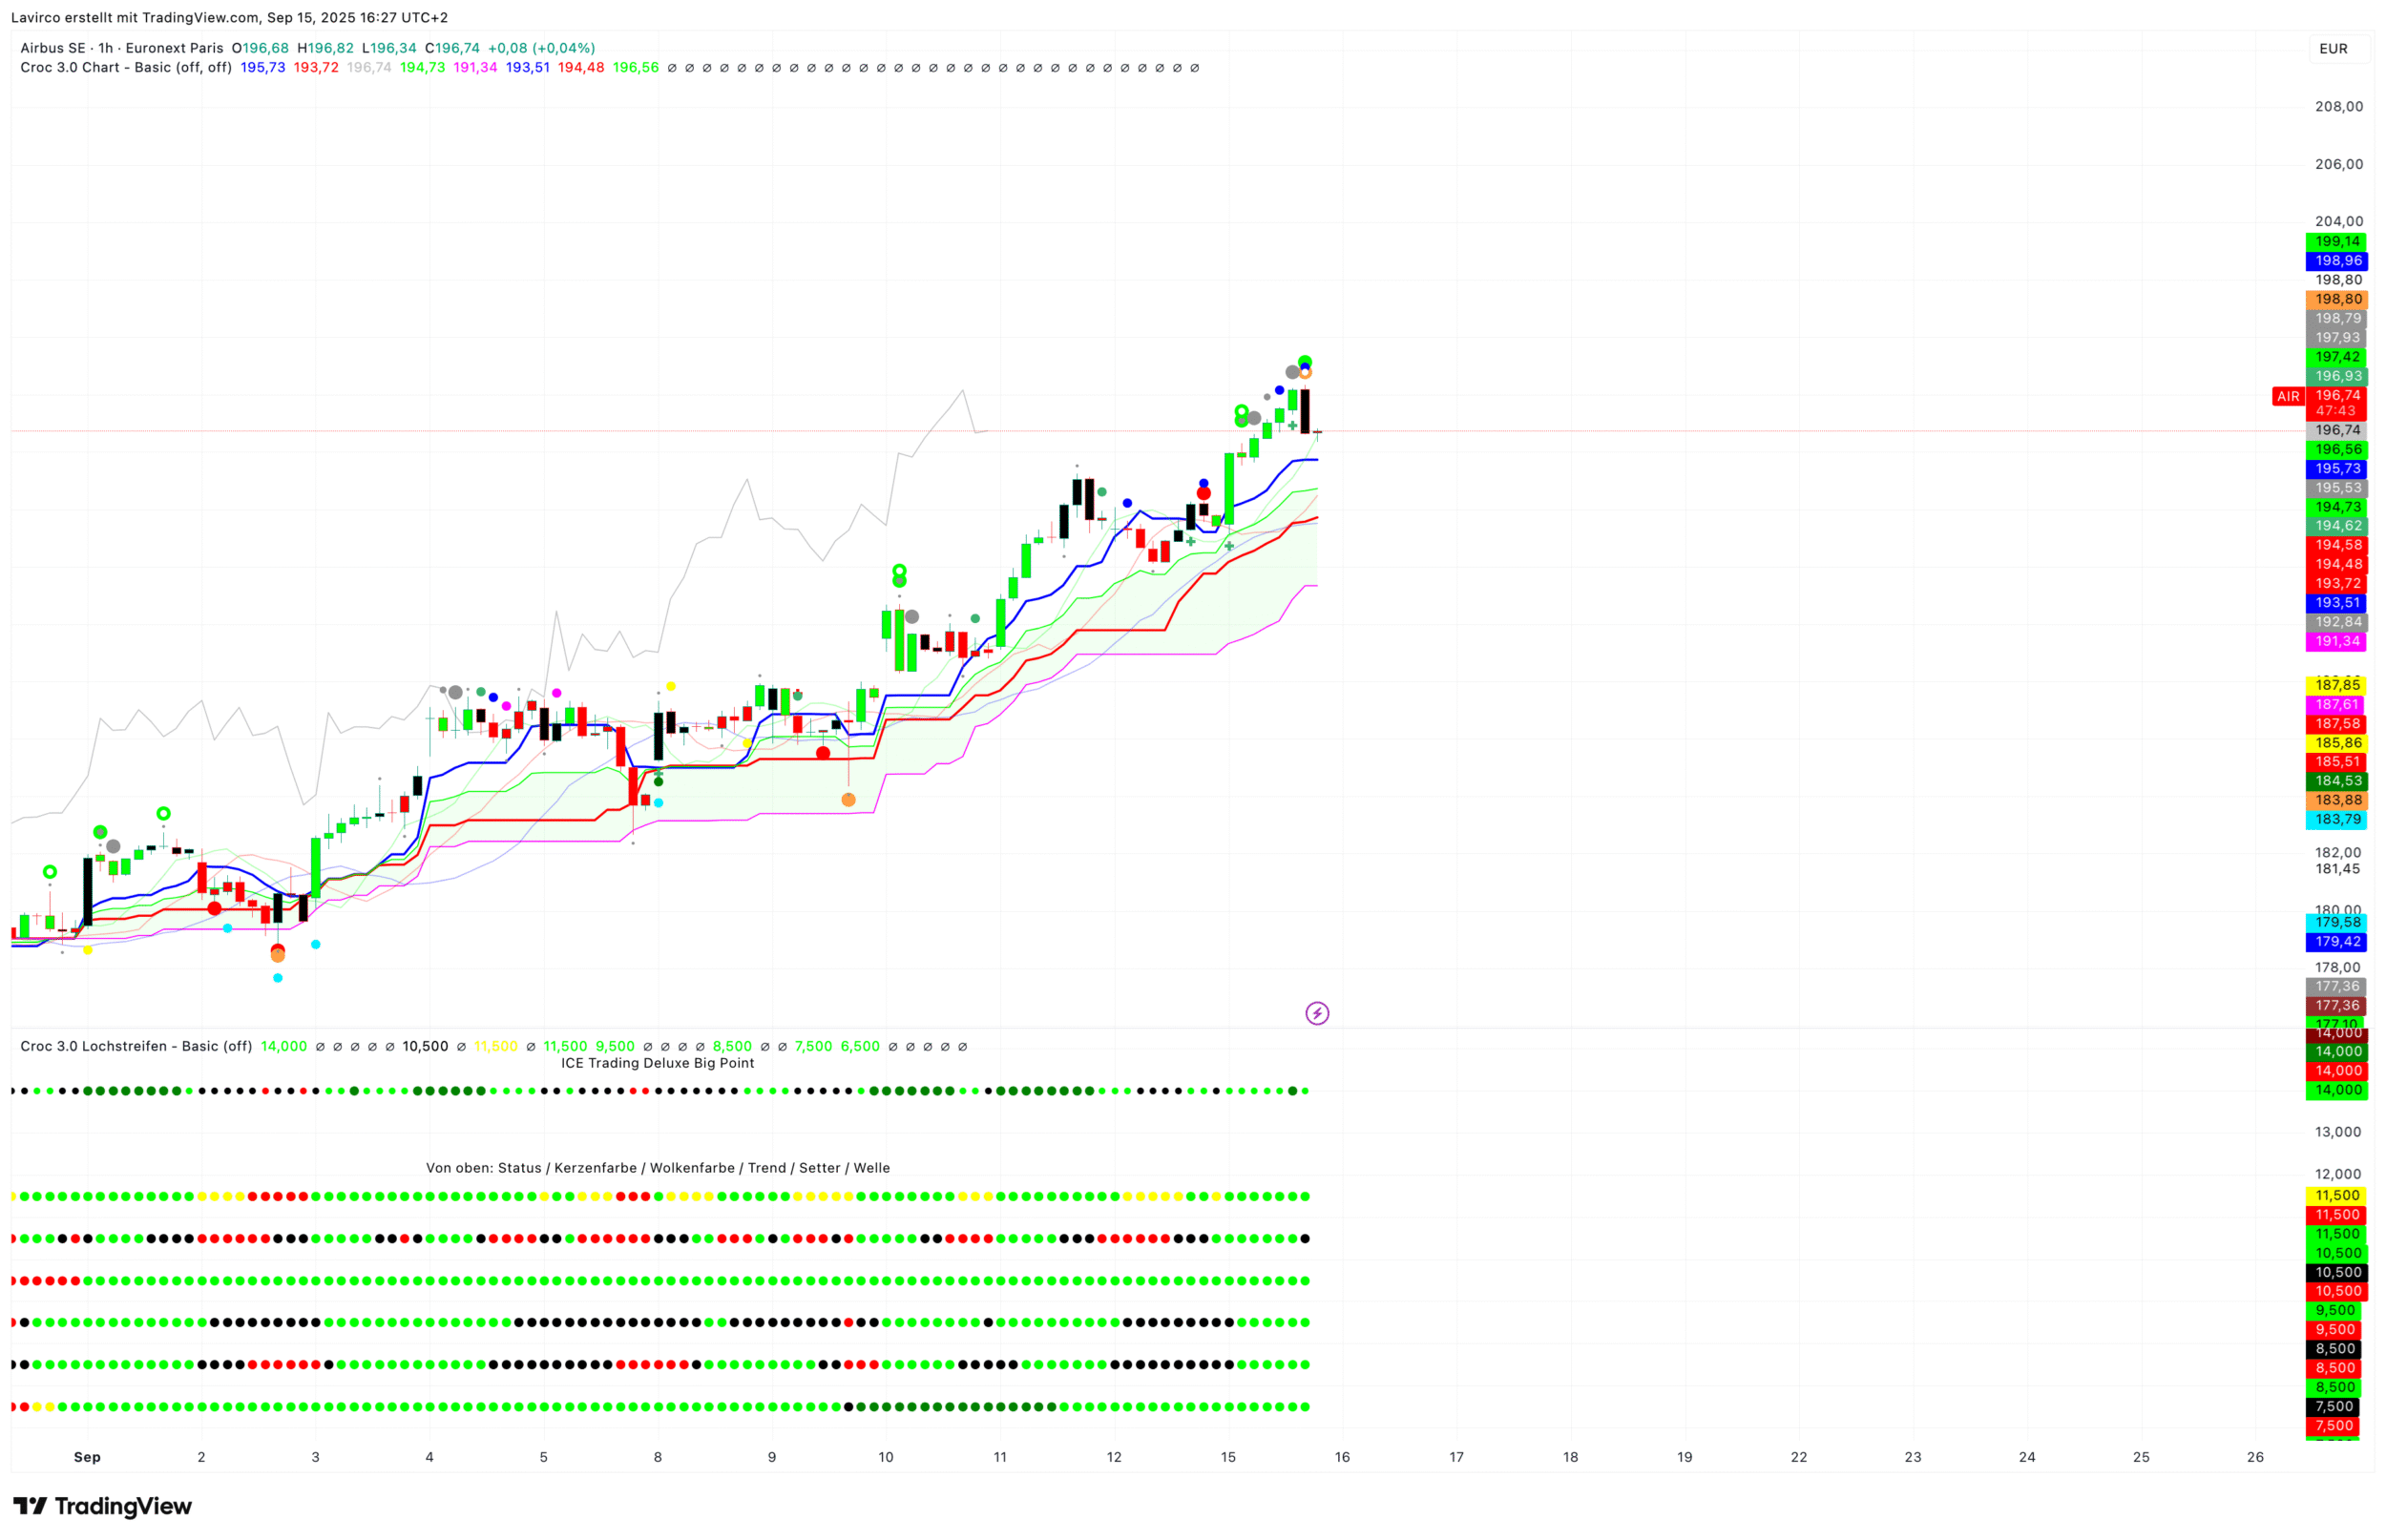Select the Croc 3.0 Lochstreifen - Basic legend
Screen dimensions: 2386x1540
click(x=136, y=1047)
